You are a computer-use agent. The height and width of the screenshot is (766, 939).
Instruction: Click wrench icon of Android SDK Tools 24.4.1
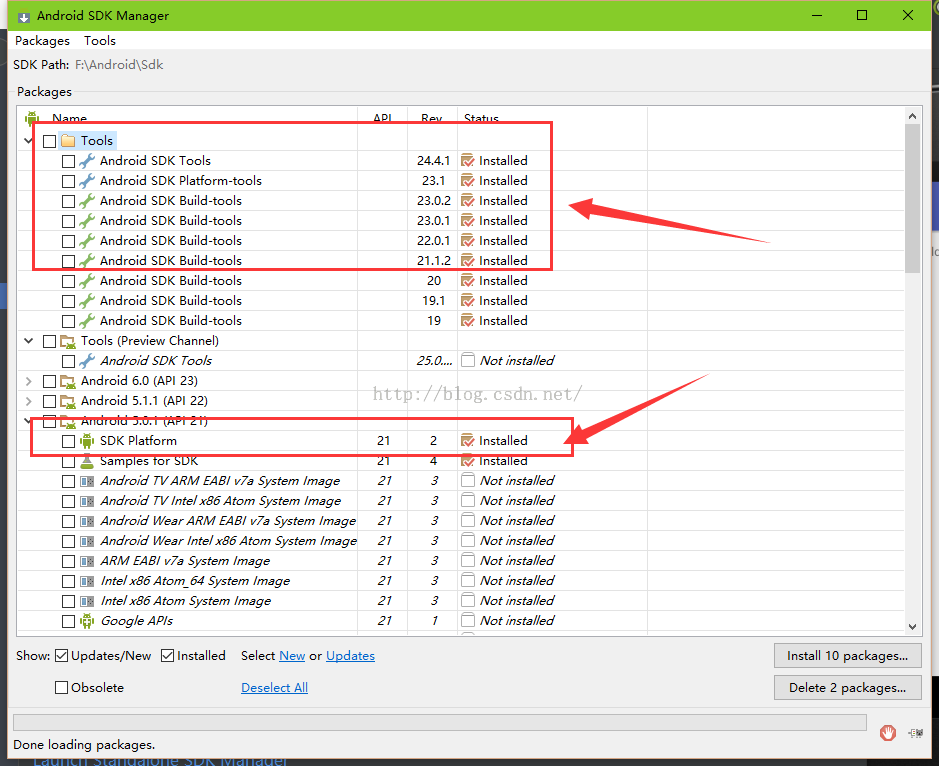[87, 161]
